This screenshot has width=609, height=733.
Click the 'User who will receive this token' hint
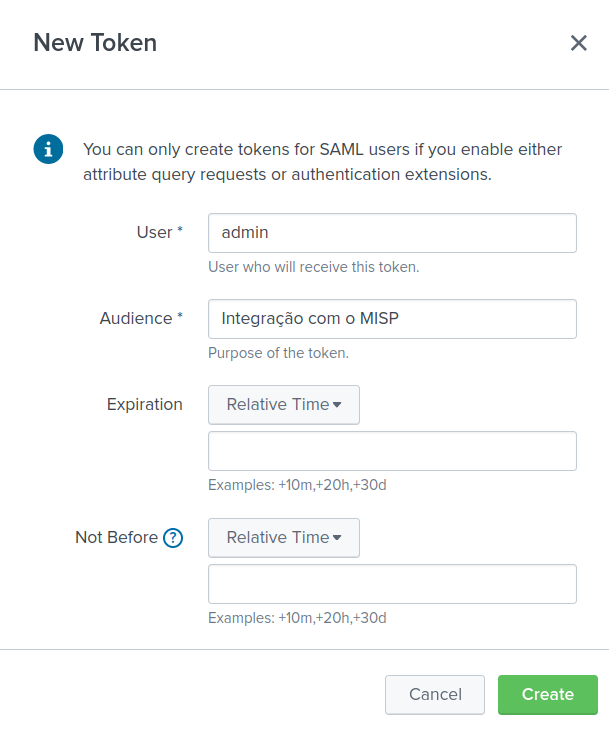pos(313,267)
